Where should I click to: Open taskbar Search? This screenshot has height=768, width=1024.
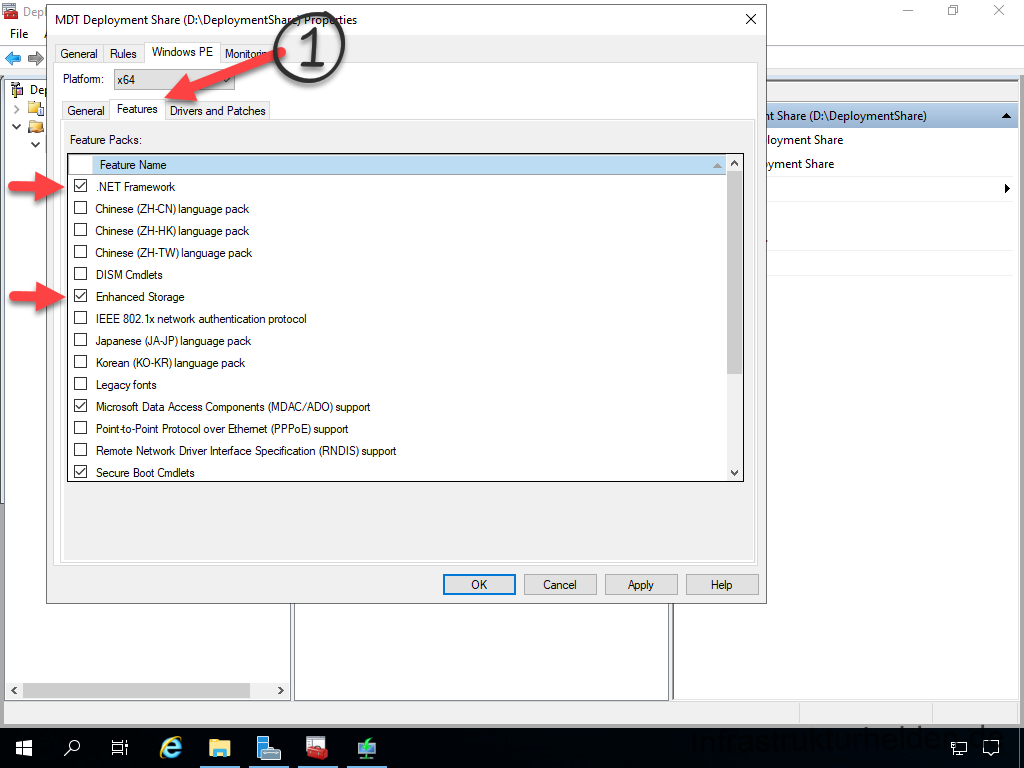[72, 748]
